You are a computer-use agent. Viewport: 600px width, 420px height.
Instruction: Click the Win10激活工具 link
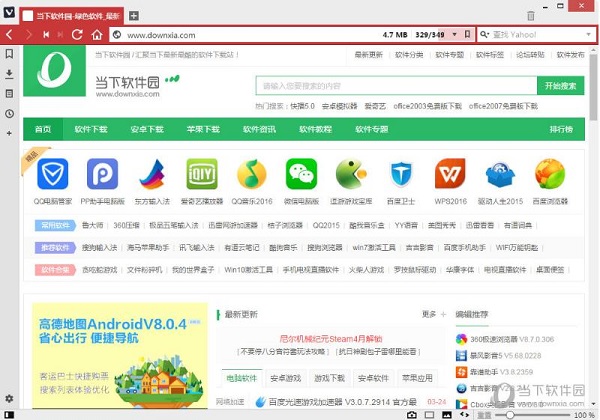click(x=248, y=270)
